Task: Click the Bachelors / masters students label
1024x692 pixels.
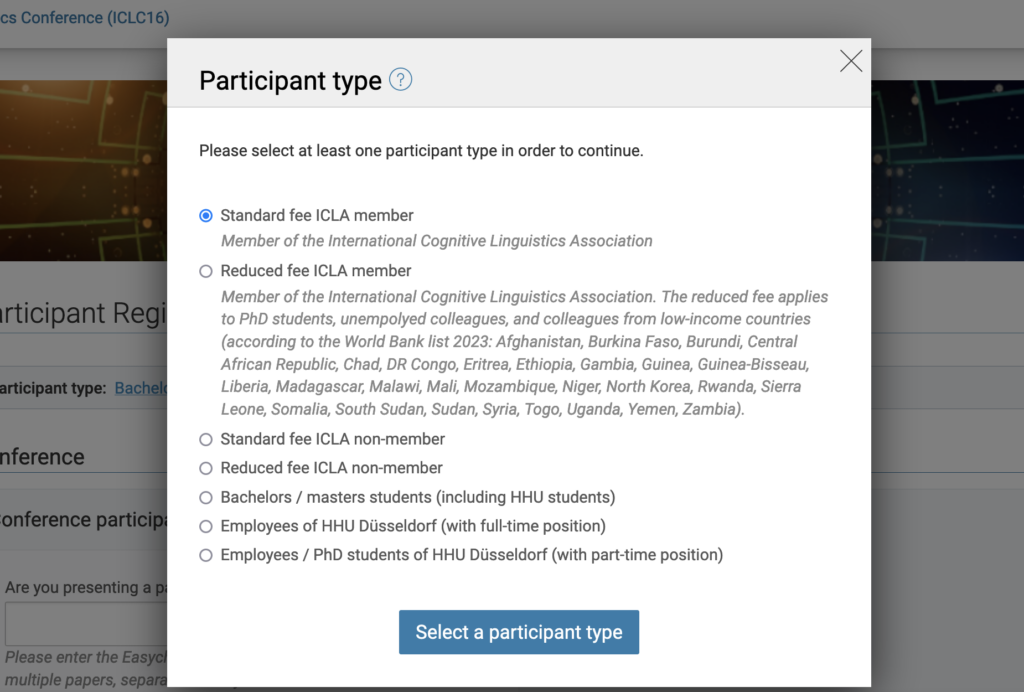Action: tap(418, 497)
